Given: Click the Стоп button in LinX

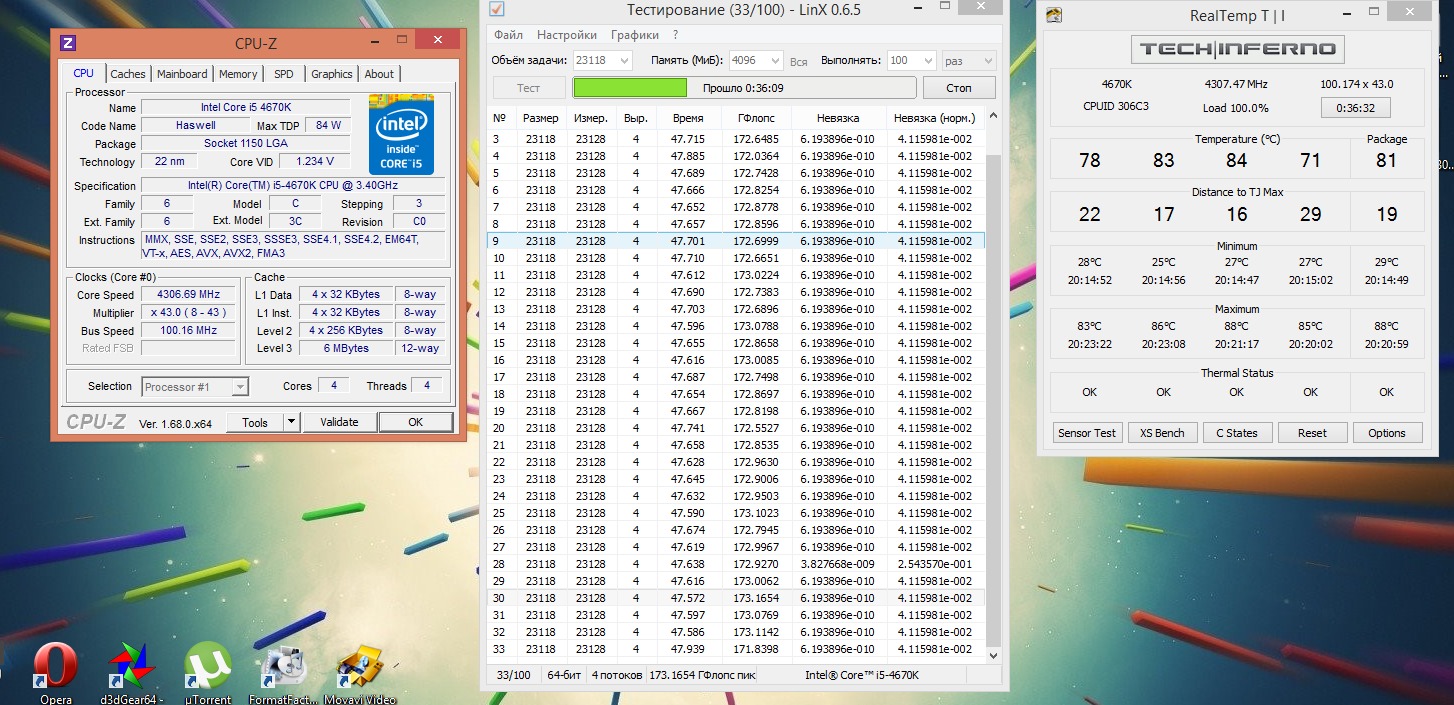Looking at the screenshot, I should 959,88.
